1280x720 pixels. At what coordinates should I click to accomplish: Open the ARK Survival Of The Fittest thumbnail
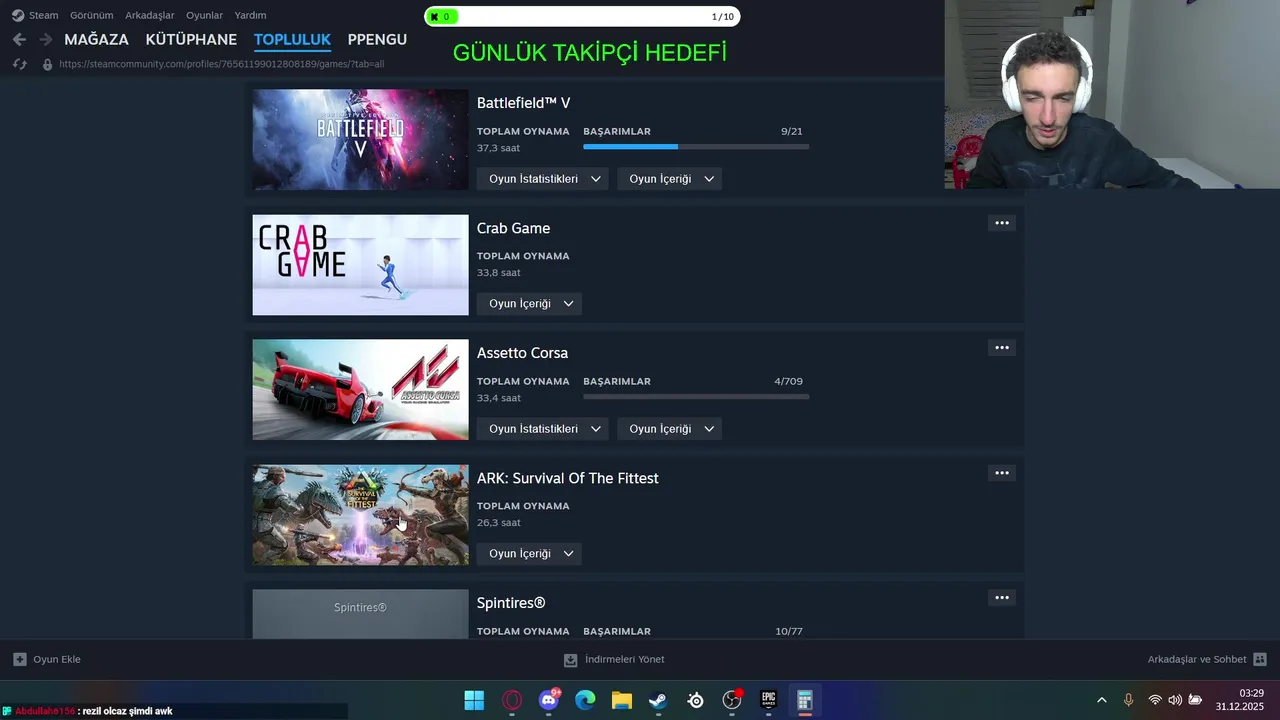pos(360,515)
